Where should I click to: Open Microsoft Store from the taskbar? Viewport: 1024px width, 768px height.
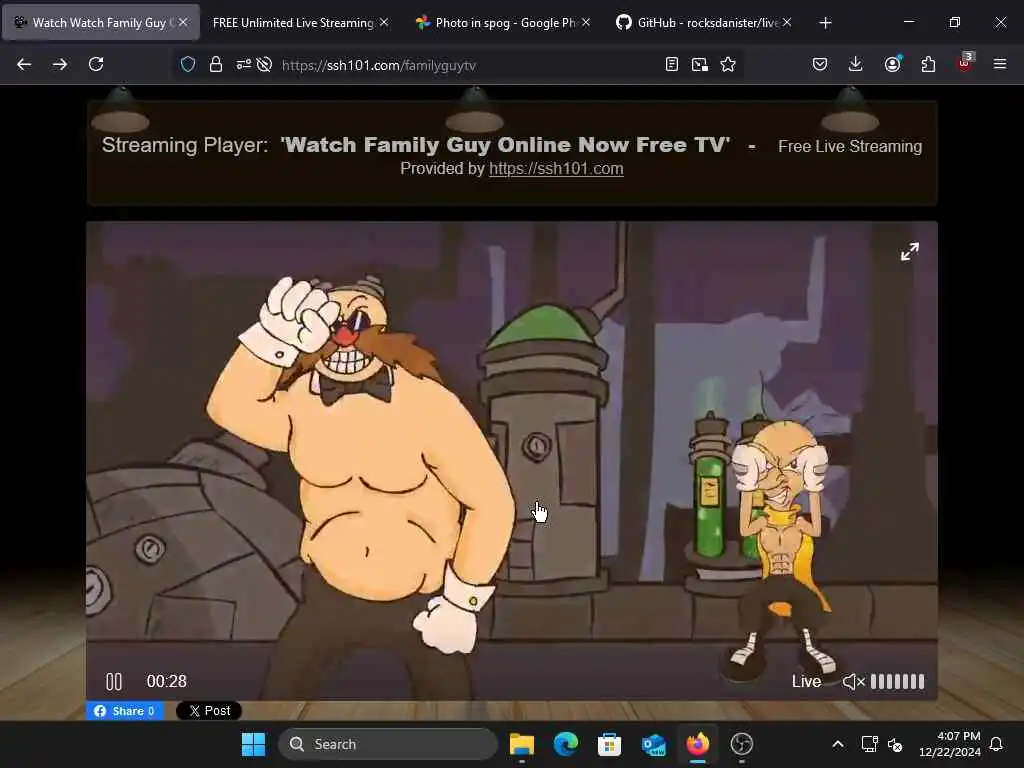pos(609,744)
